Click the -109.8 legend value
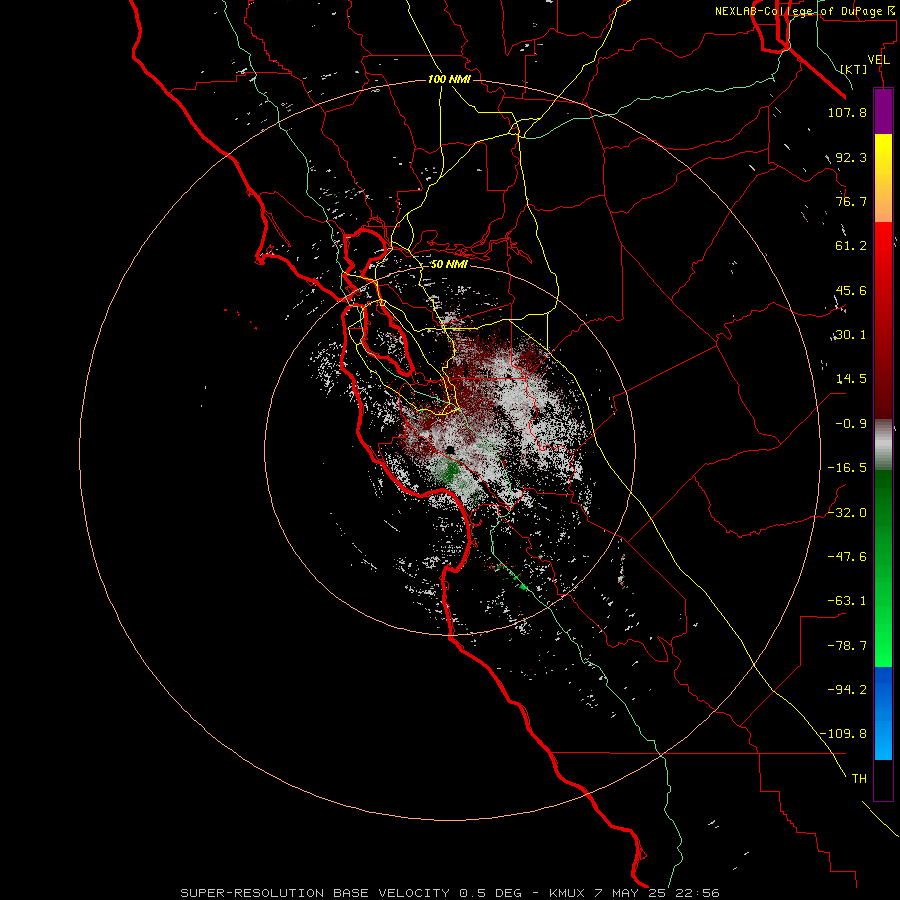 843,734
